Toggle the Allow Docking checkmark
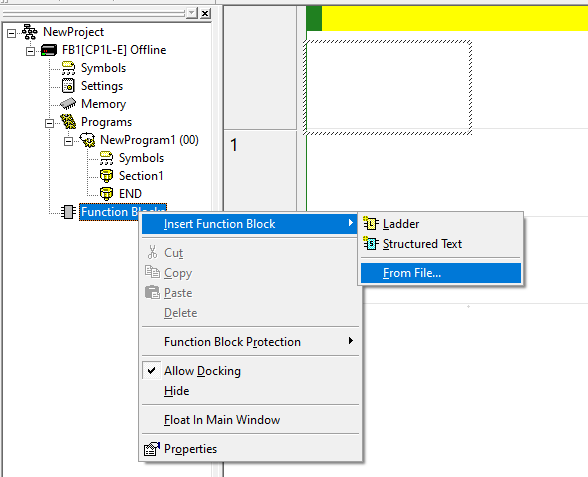This screenshot has width=588, height=477. coord(152,370)
